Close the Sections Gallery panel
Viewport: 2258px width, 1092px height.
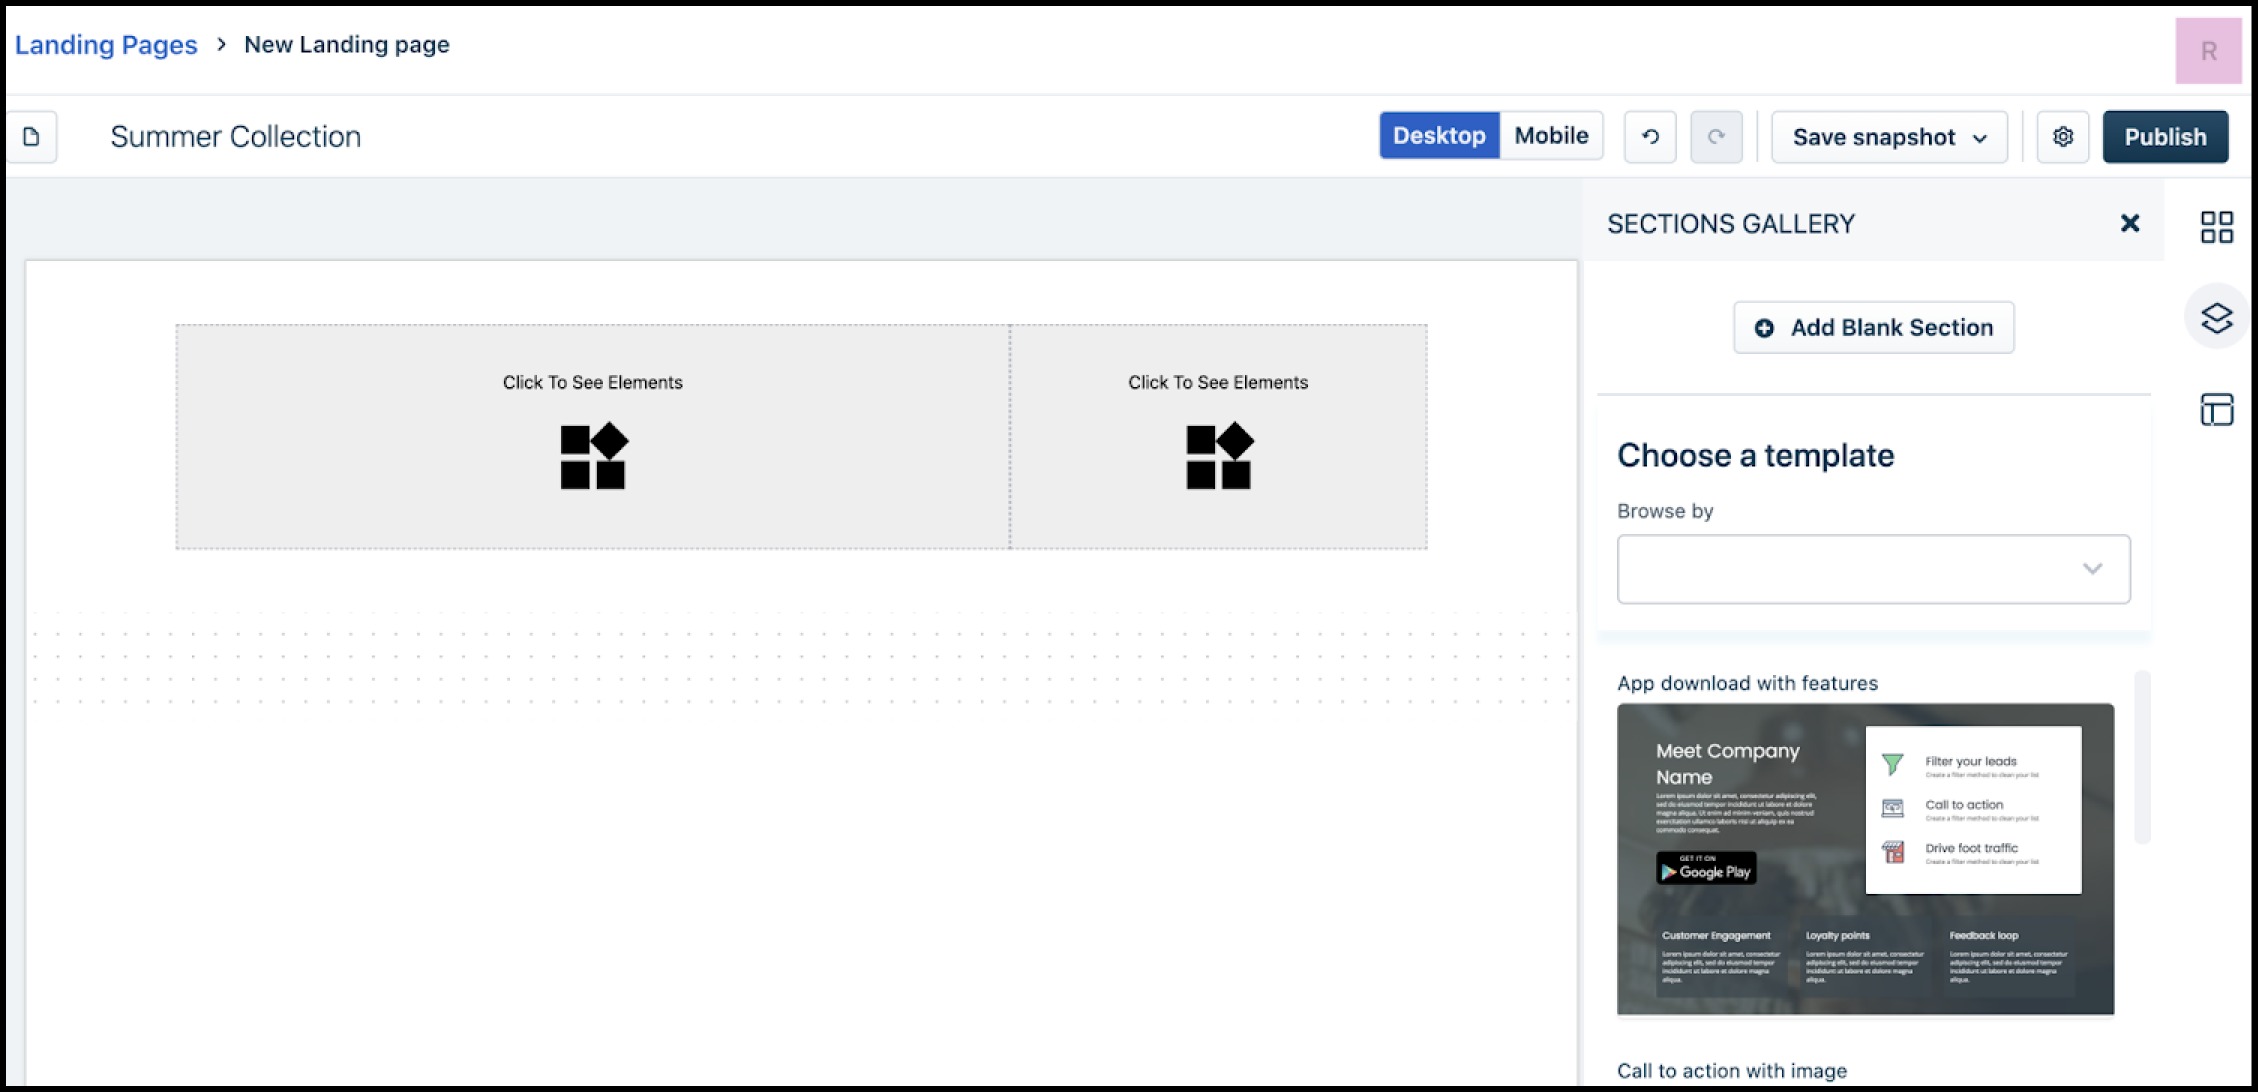[2130, 223]
